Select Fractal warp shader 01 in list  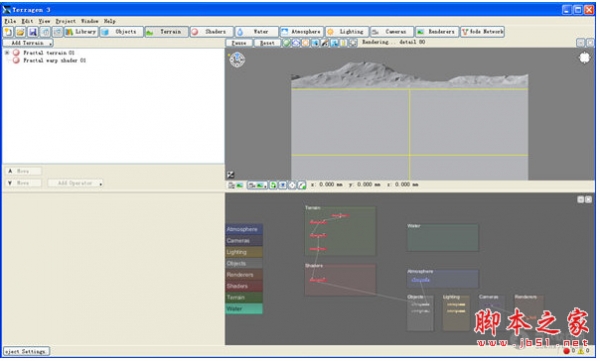point(54,60)
